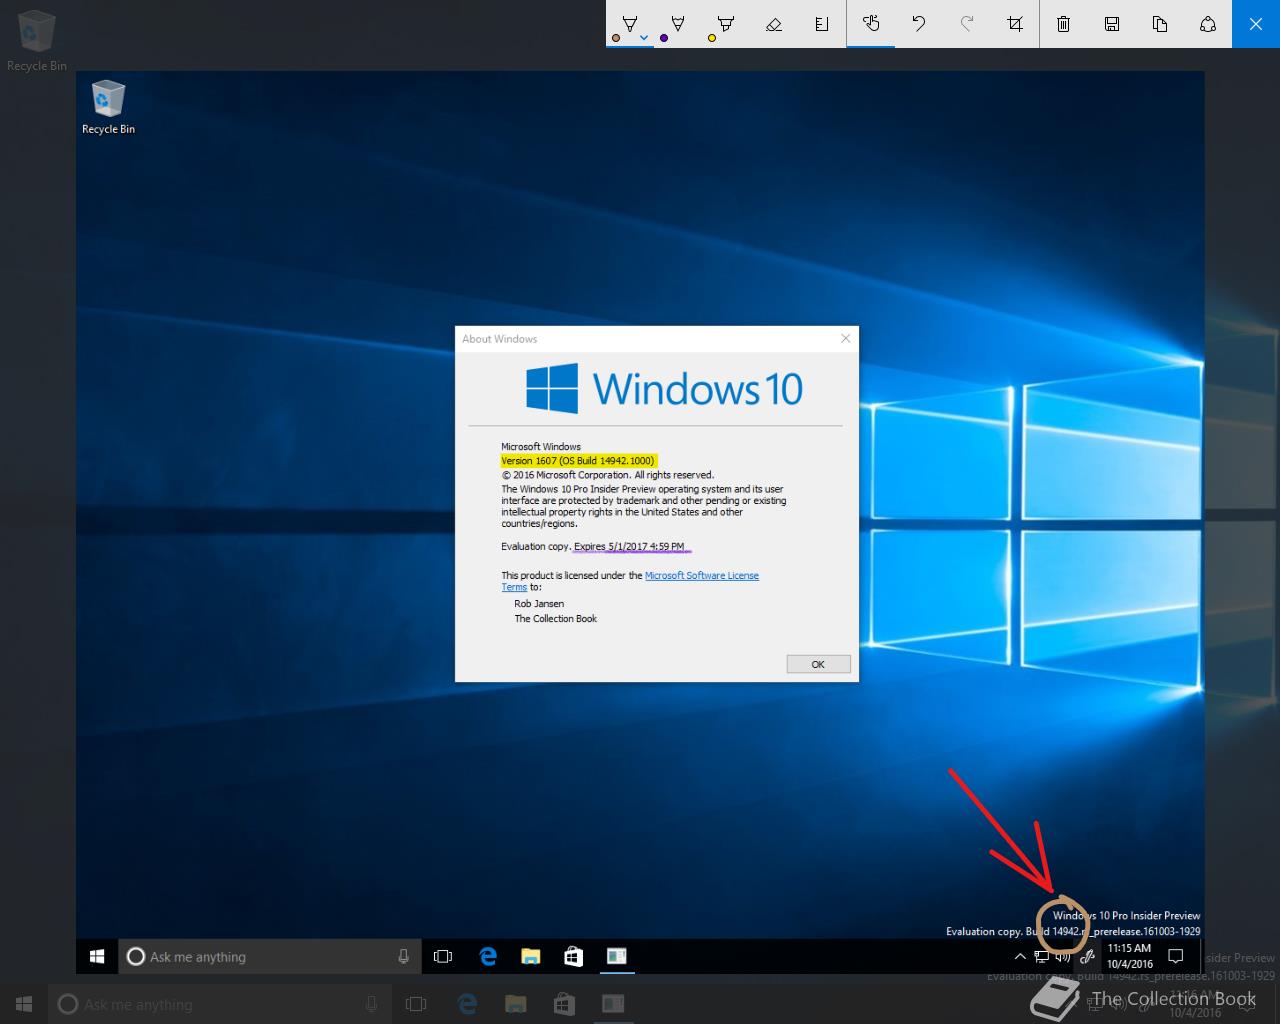This screenshot has width=1280, height=1024.
Task: Select the dimmed Recycle Bin on the outer desktop
Action: (37, 40)
